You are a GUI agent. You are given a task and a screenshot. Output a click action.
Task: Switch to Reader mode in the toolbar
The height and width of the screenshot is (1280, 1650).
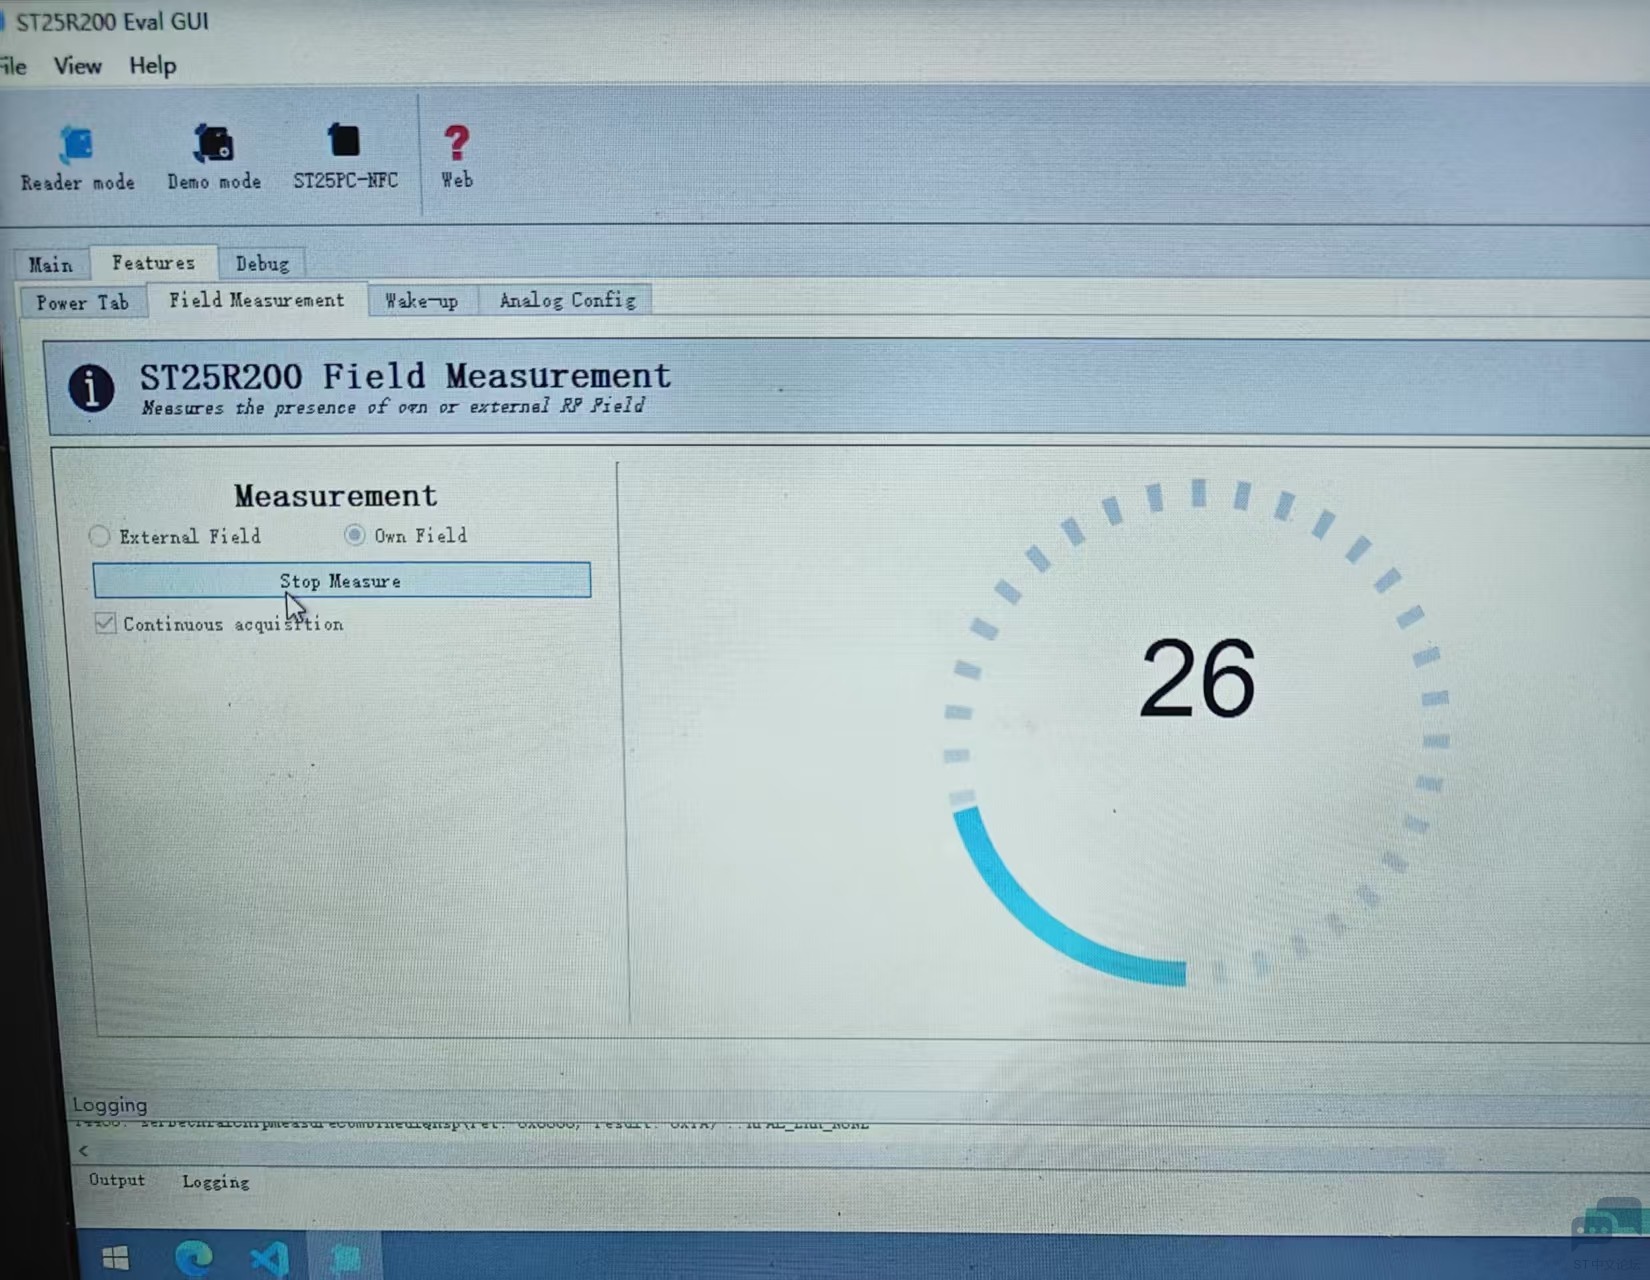tap(77, 158)
